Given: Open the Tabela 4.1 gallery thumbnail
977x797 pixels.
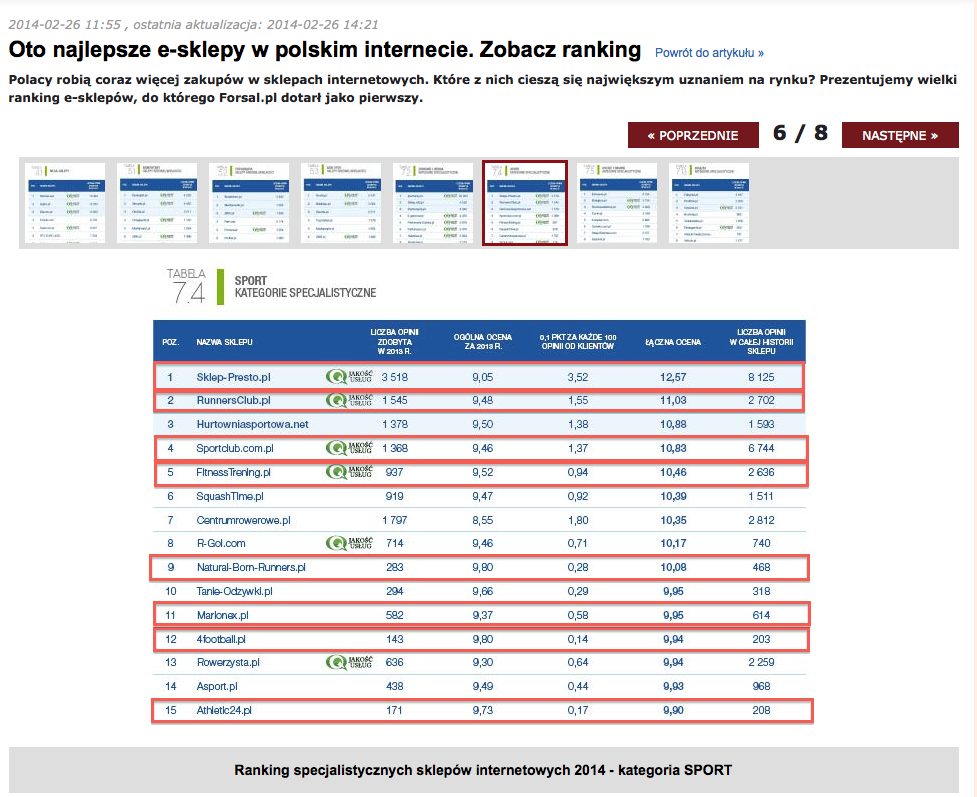Looking at the screenshot, I should pos(65,203).
